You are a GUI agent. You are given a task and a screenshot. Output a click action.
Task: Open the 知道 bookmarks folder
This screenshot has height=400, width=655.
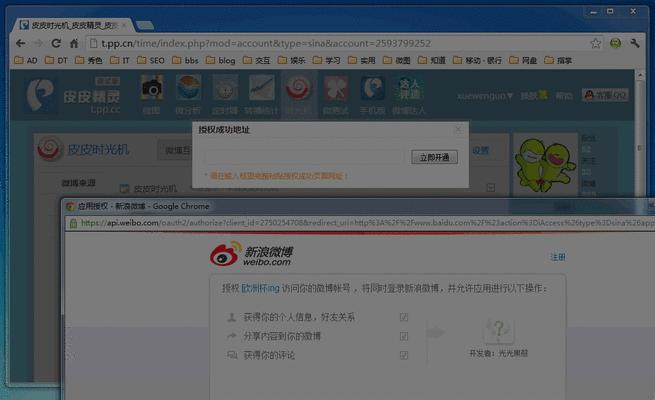click(432, 61)
